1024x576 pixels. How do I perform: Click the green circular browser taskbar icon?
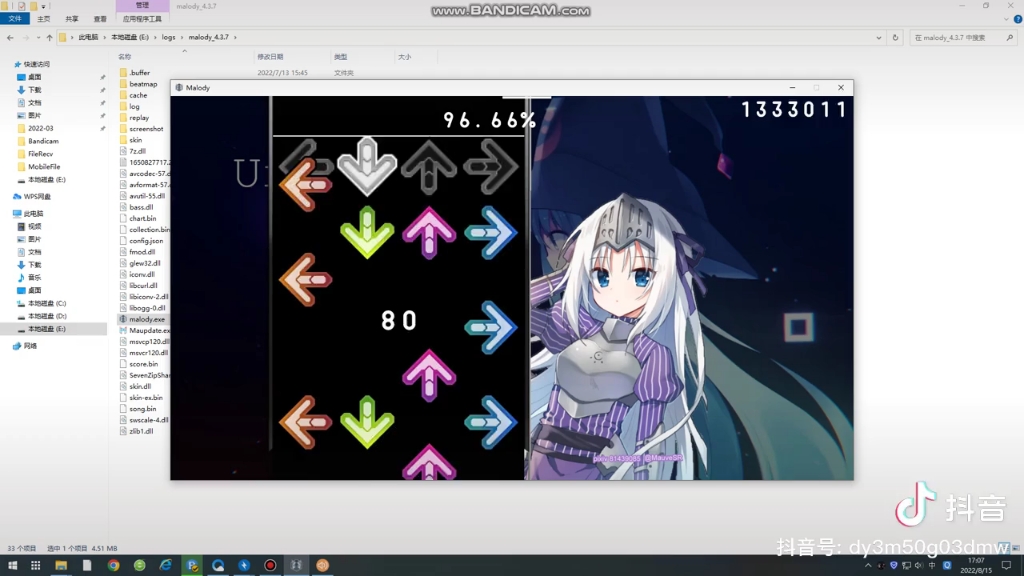[140, 566]
